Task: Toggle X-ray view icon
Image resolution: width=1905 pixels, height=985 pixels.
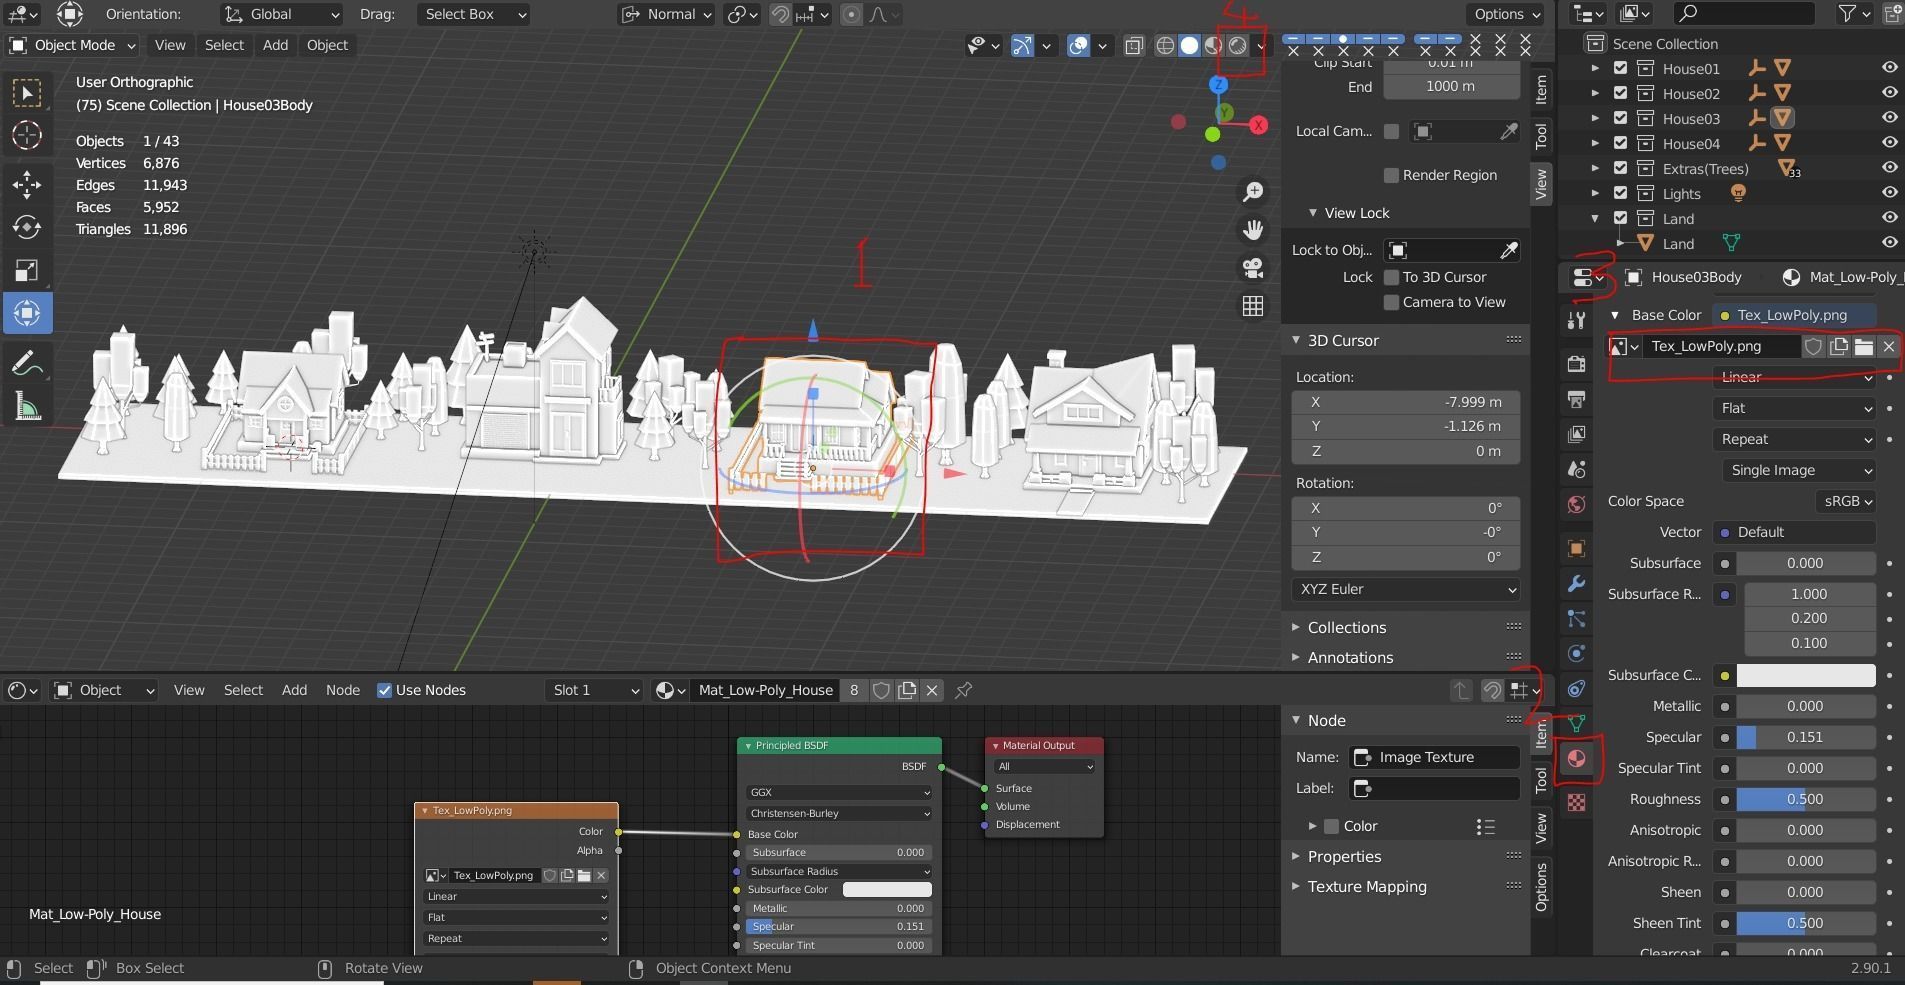Action: (1133, 45)
